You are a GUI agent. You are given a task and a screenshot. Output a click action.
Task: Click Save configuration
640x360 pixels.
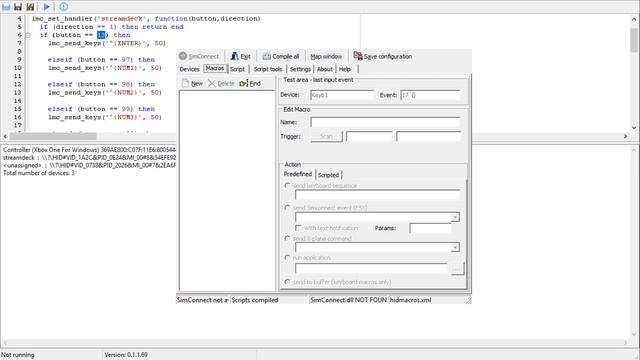383,56
